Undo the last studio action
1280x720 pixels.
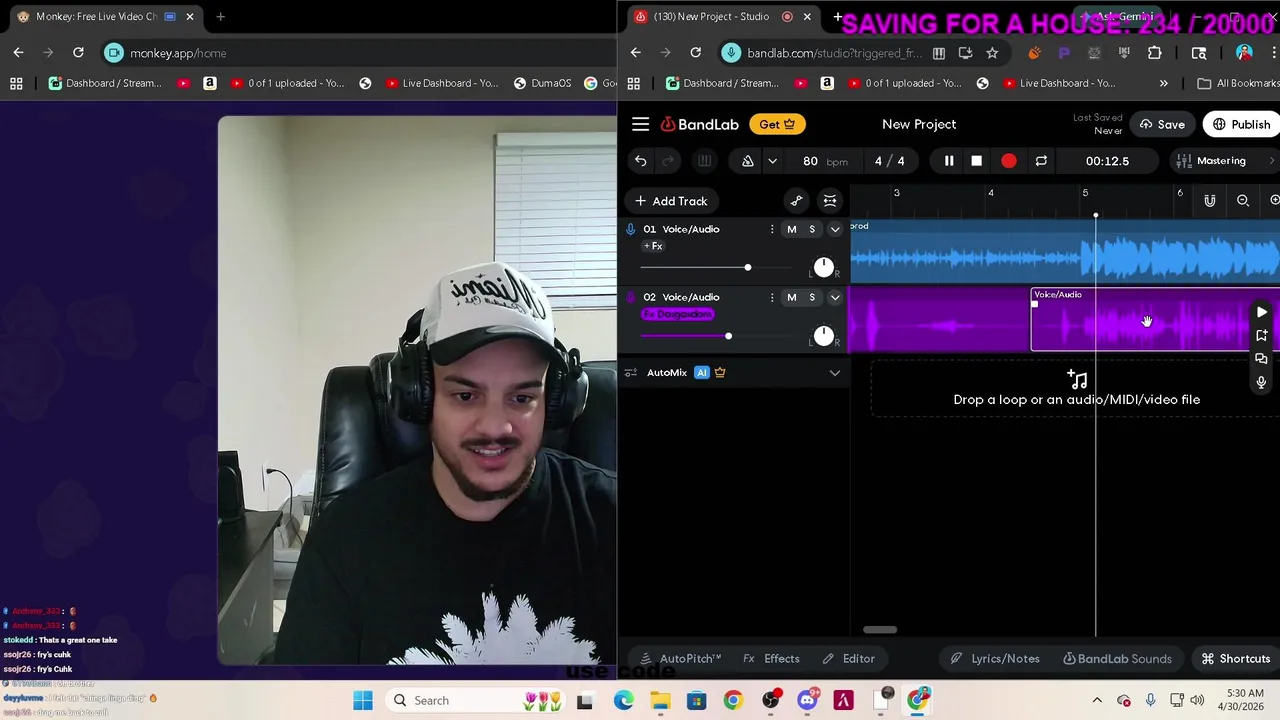pos(640,161)
